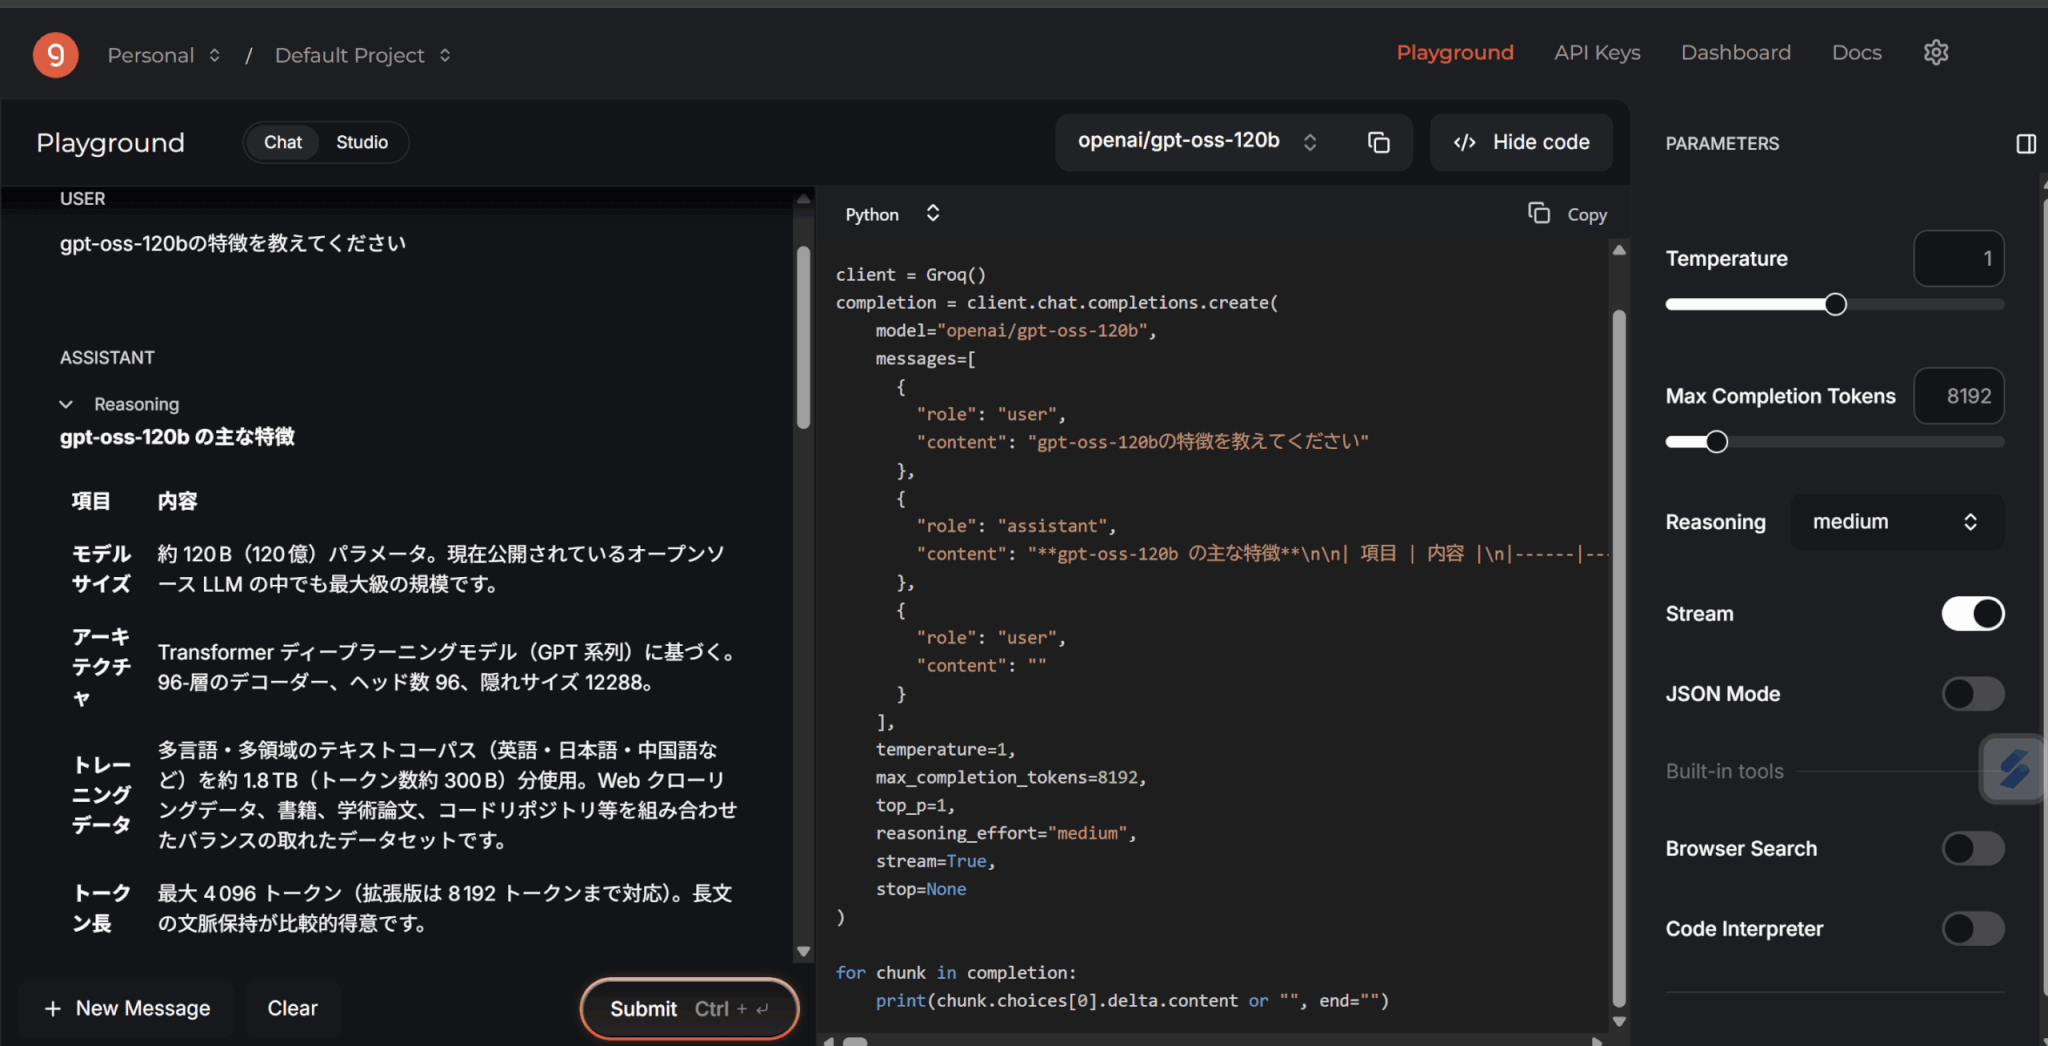Click the user message text gpt-oss-120bの特徴を教えてください

(x=233, y=243)
